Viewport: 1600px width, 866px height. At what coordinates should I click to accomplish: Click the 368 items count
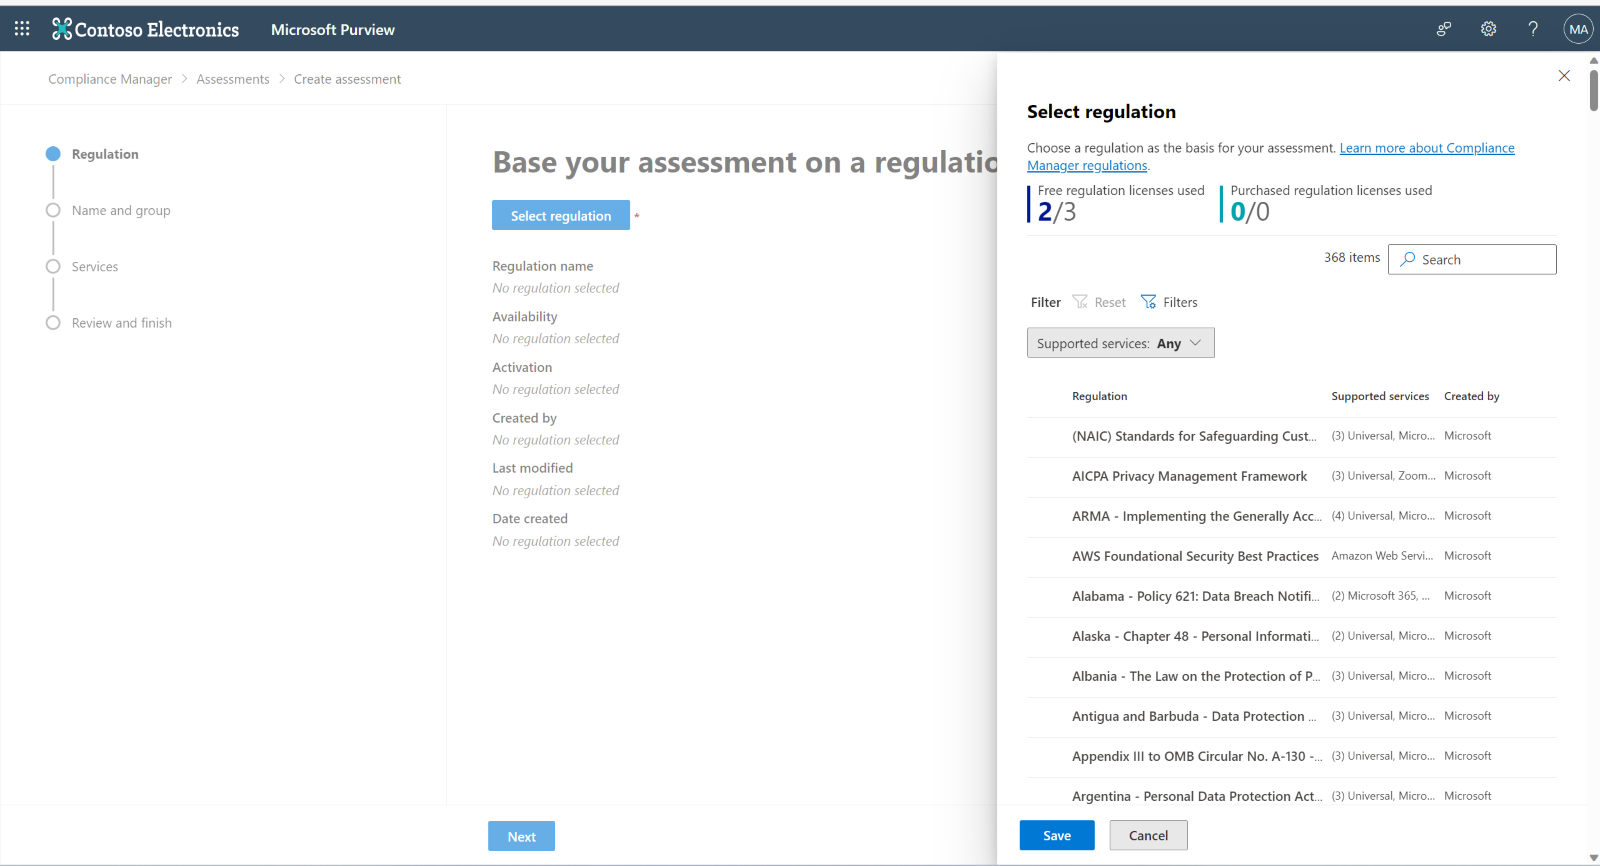point(1352,258)
